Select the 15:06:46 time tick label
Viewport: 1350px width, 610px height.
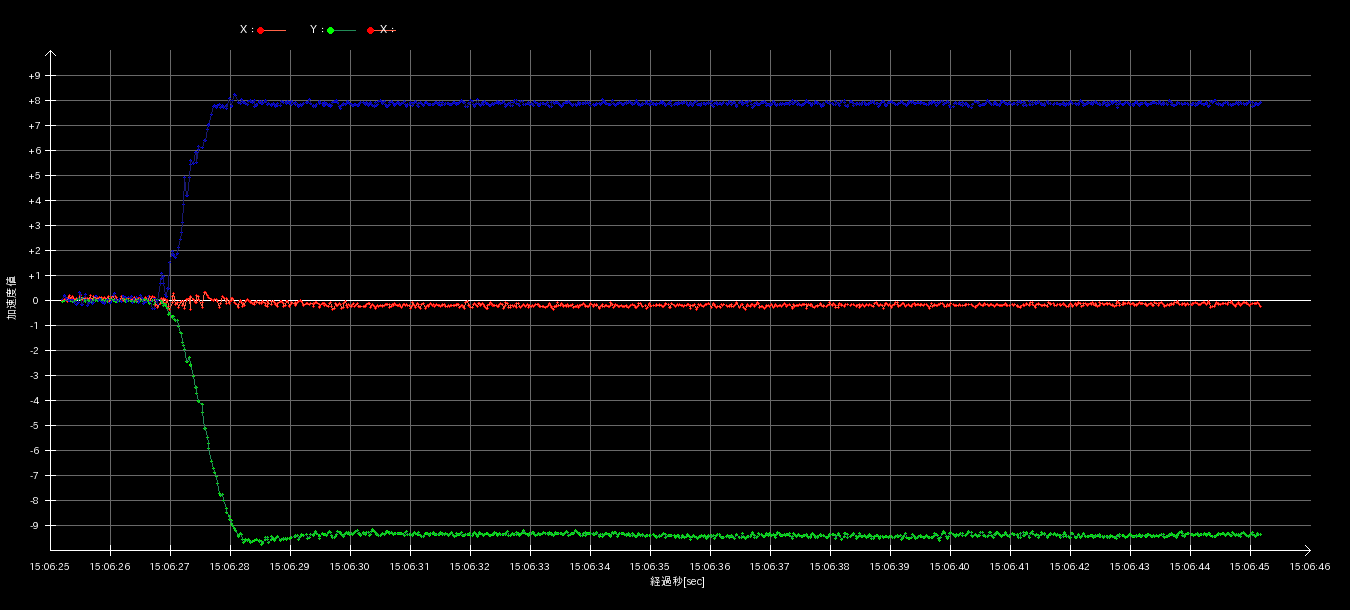pyautogui.click(x=1310, y=567)
